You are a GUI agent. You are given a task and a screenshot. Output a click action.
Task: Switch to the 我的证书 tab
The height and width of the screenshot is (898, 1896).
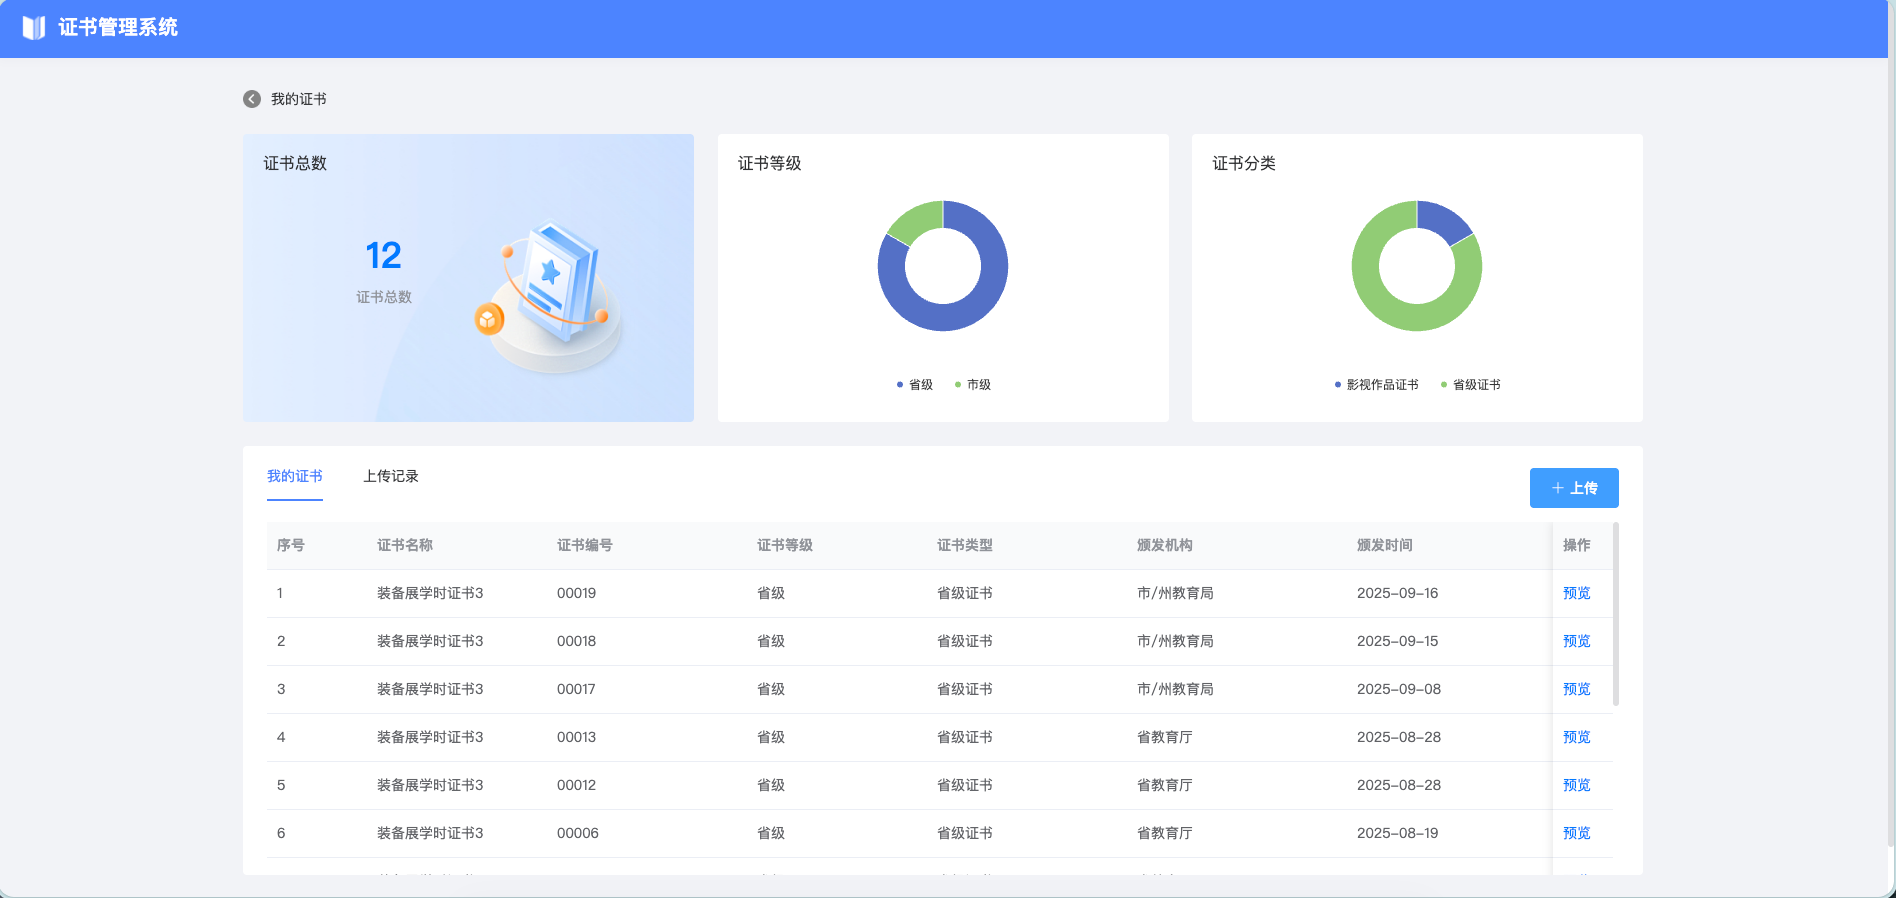point(295,476)
